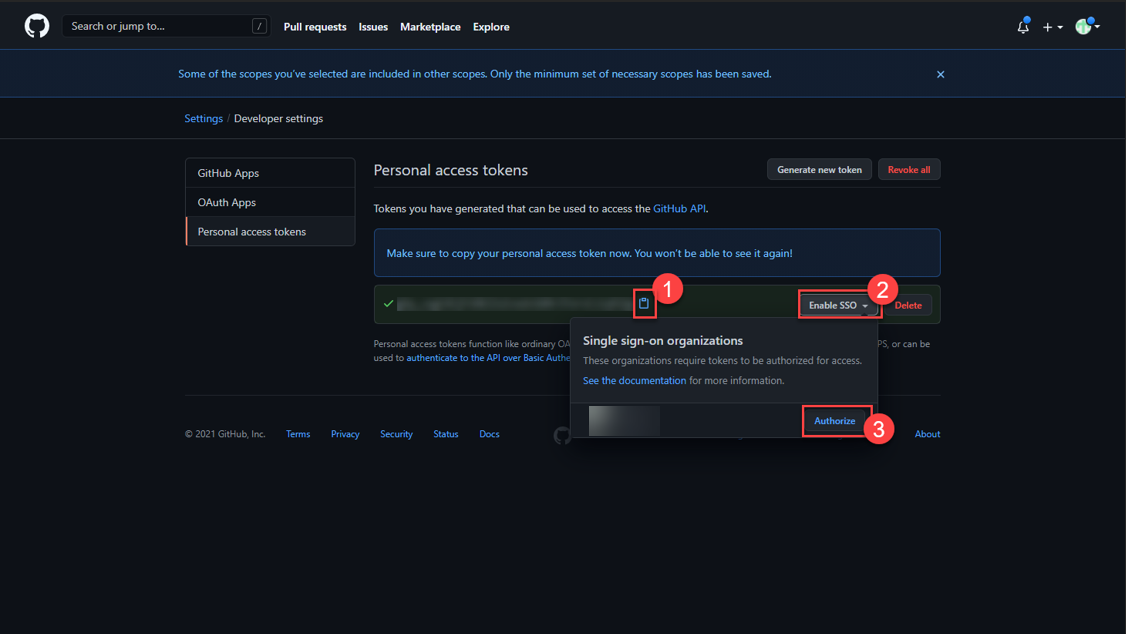Viewport: 1126px width, 634px height.
Task: Select OAuth Apps in sidebar
Action: coord(270,202)
